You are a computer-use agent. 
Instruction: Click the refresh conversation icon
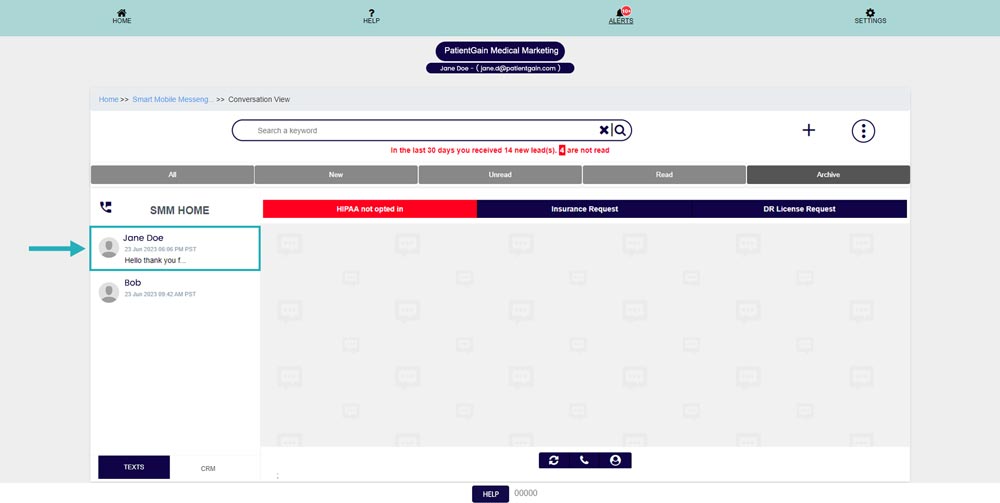pos(554,460)
